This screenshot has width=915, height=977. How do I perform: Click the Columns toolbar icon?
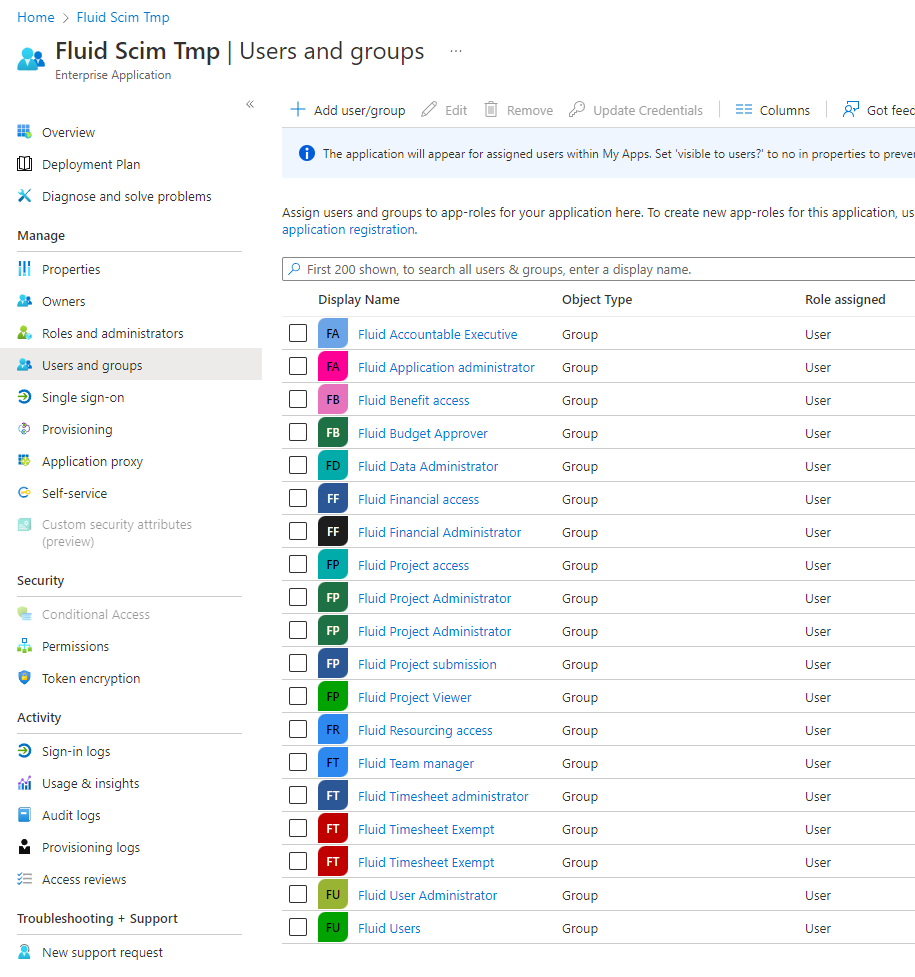click(743, 110)
